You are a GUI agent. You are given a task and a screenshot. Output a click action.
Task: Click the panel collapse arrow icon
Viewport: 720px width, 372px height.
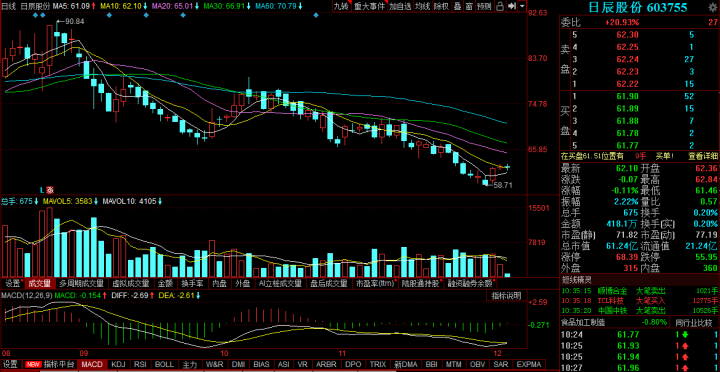coord(513,6)
